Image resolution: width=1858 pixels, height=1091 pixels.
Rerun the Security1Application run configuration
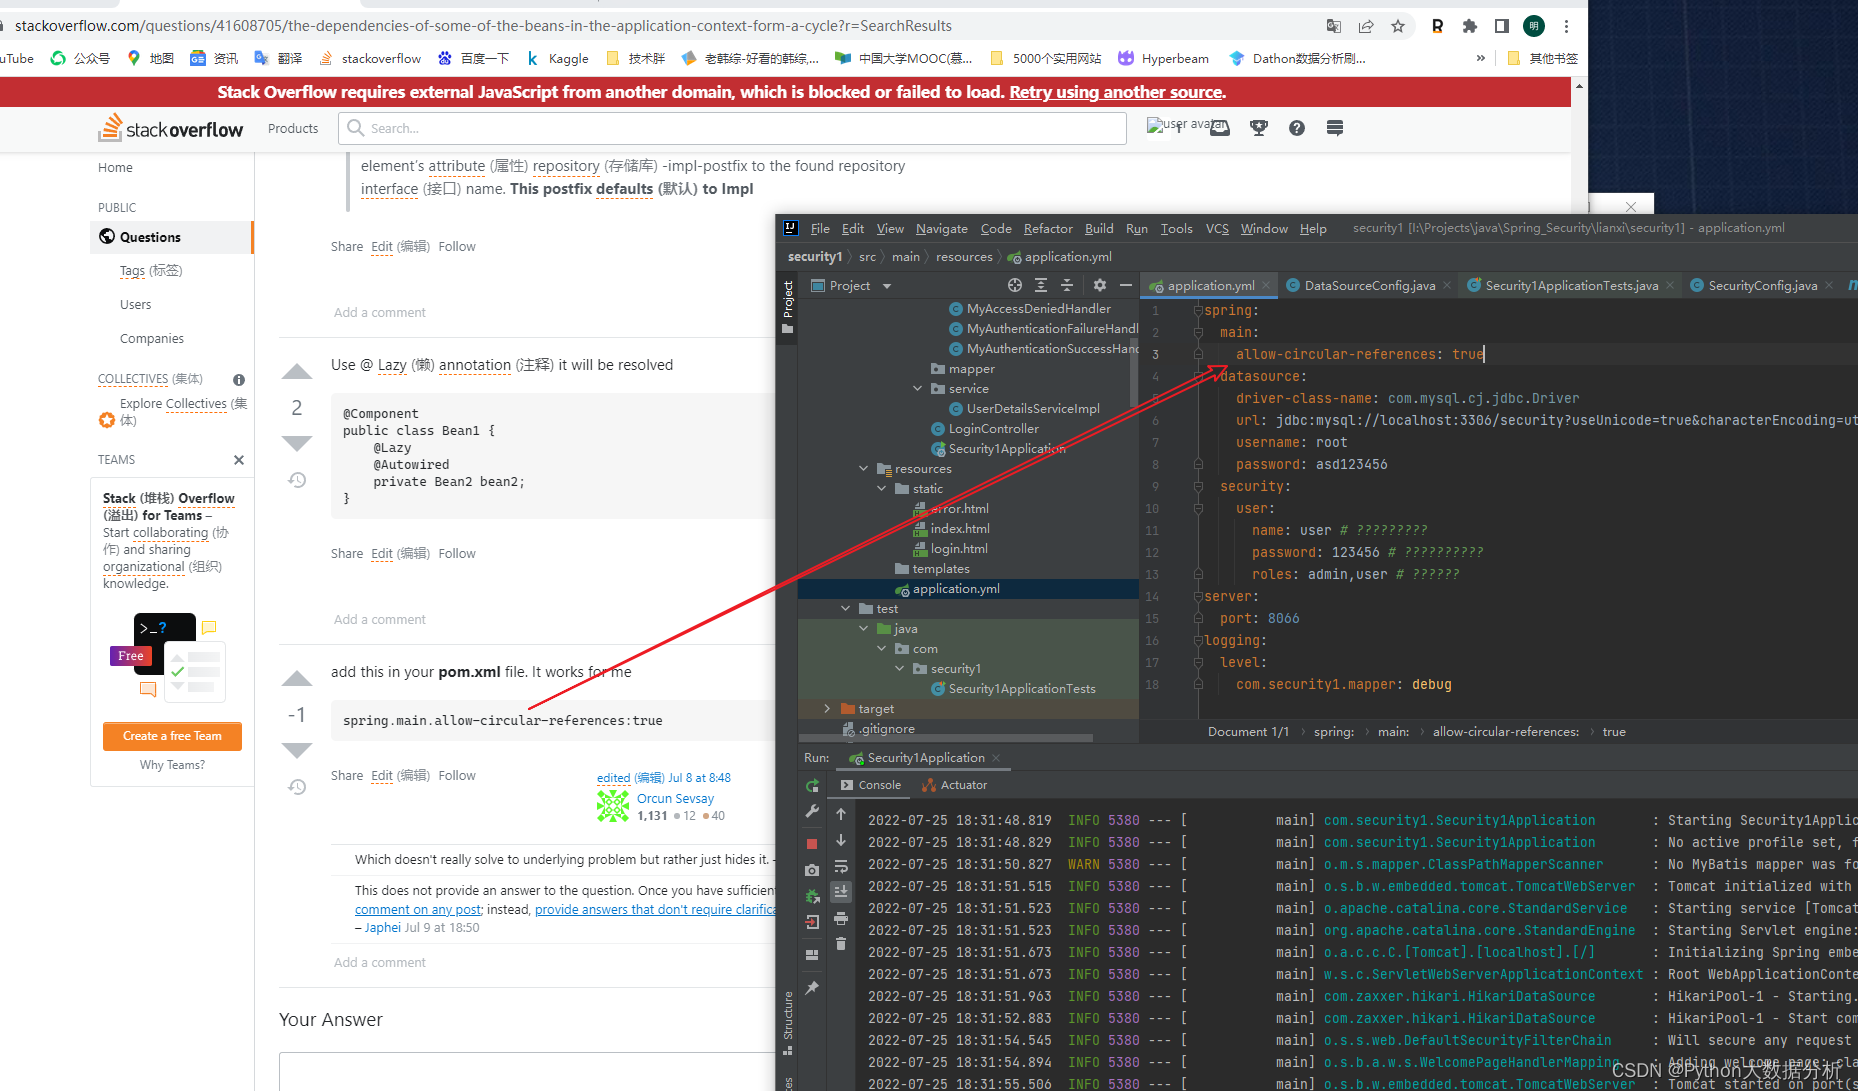[x=812, y=785]
